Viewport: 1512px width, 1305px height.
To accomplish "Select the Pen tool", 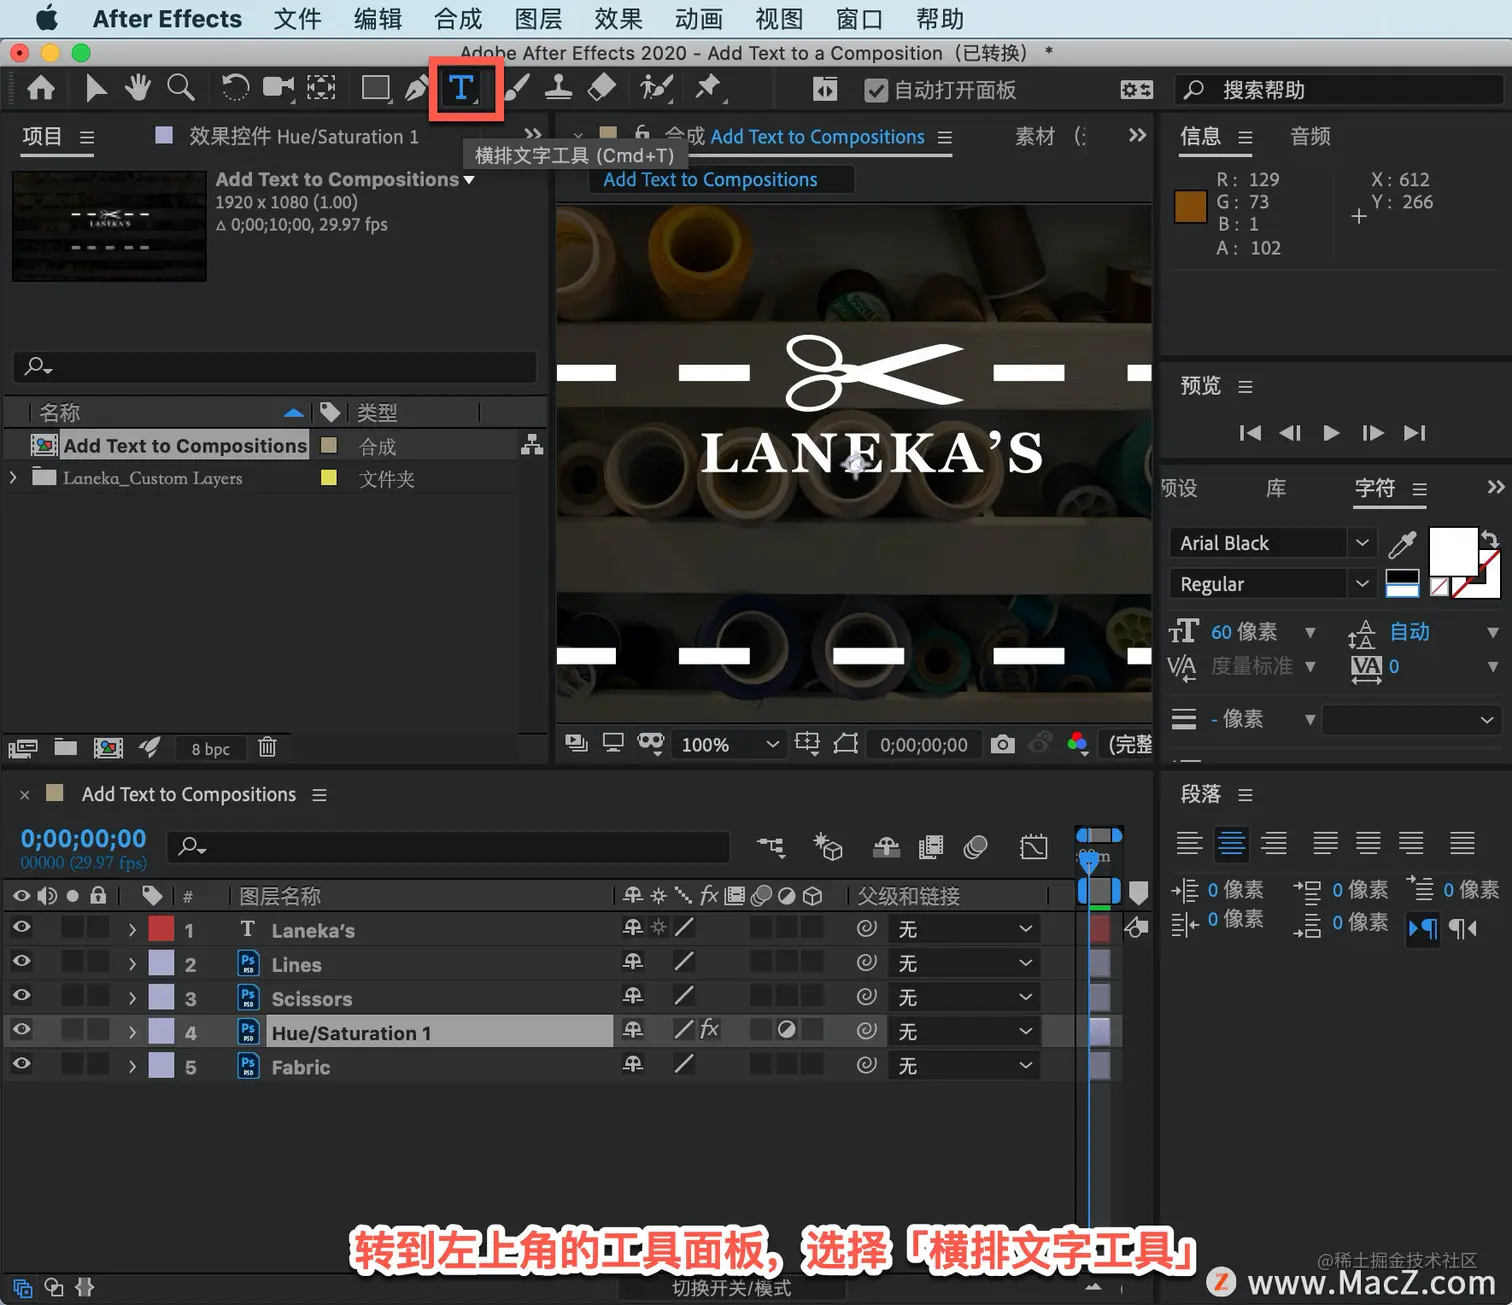I will pyautogui.click(x=416, y=88).
